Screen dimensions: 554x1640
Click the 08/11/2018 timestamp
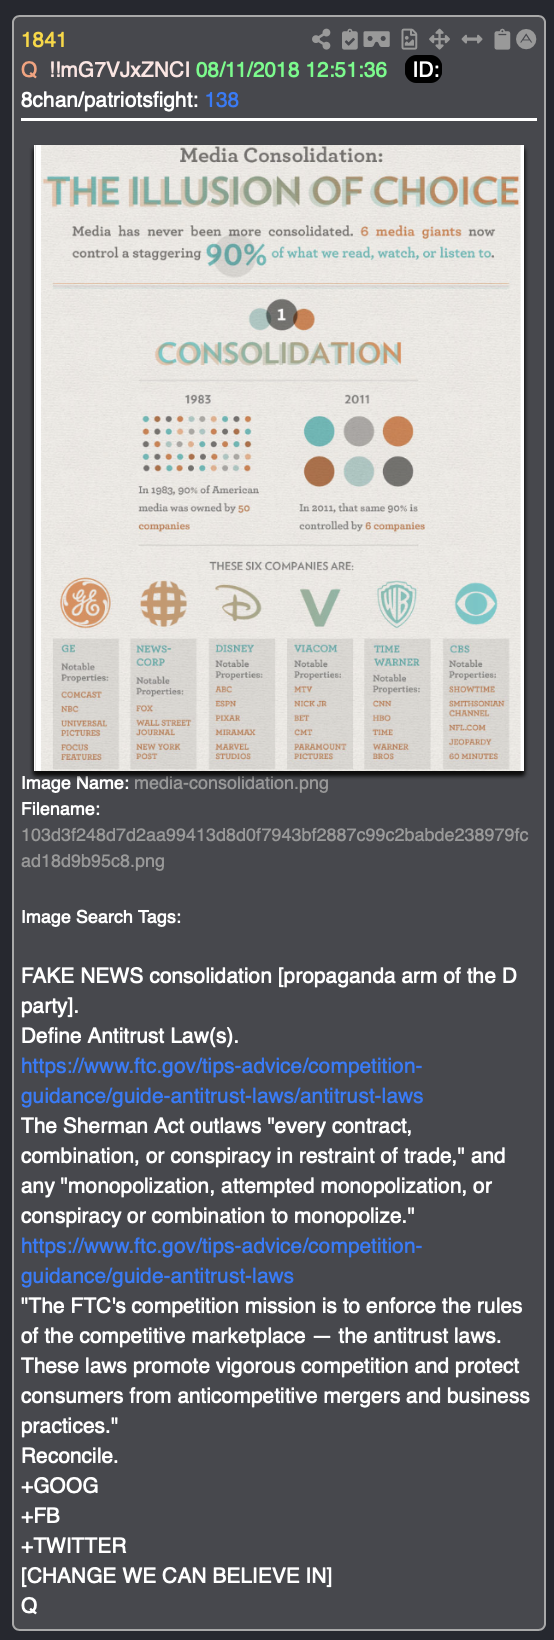(x=291, y=70)
